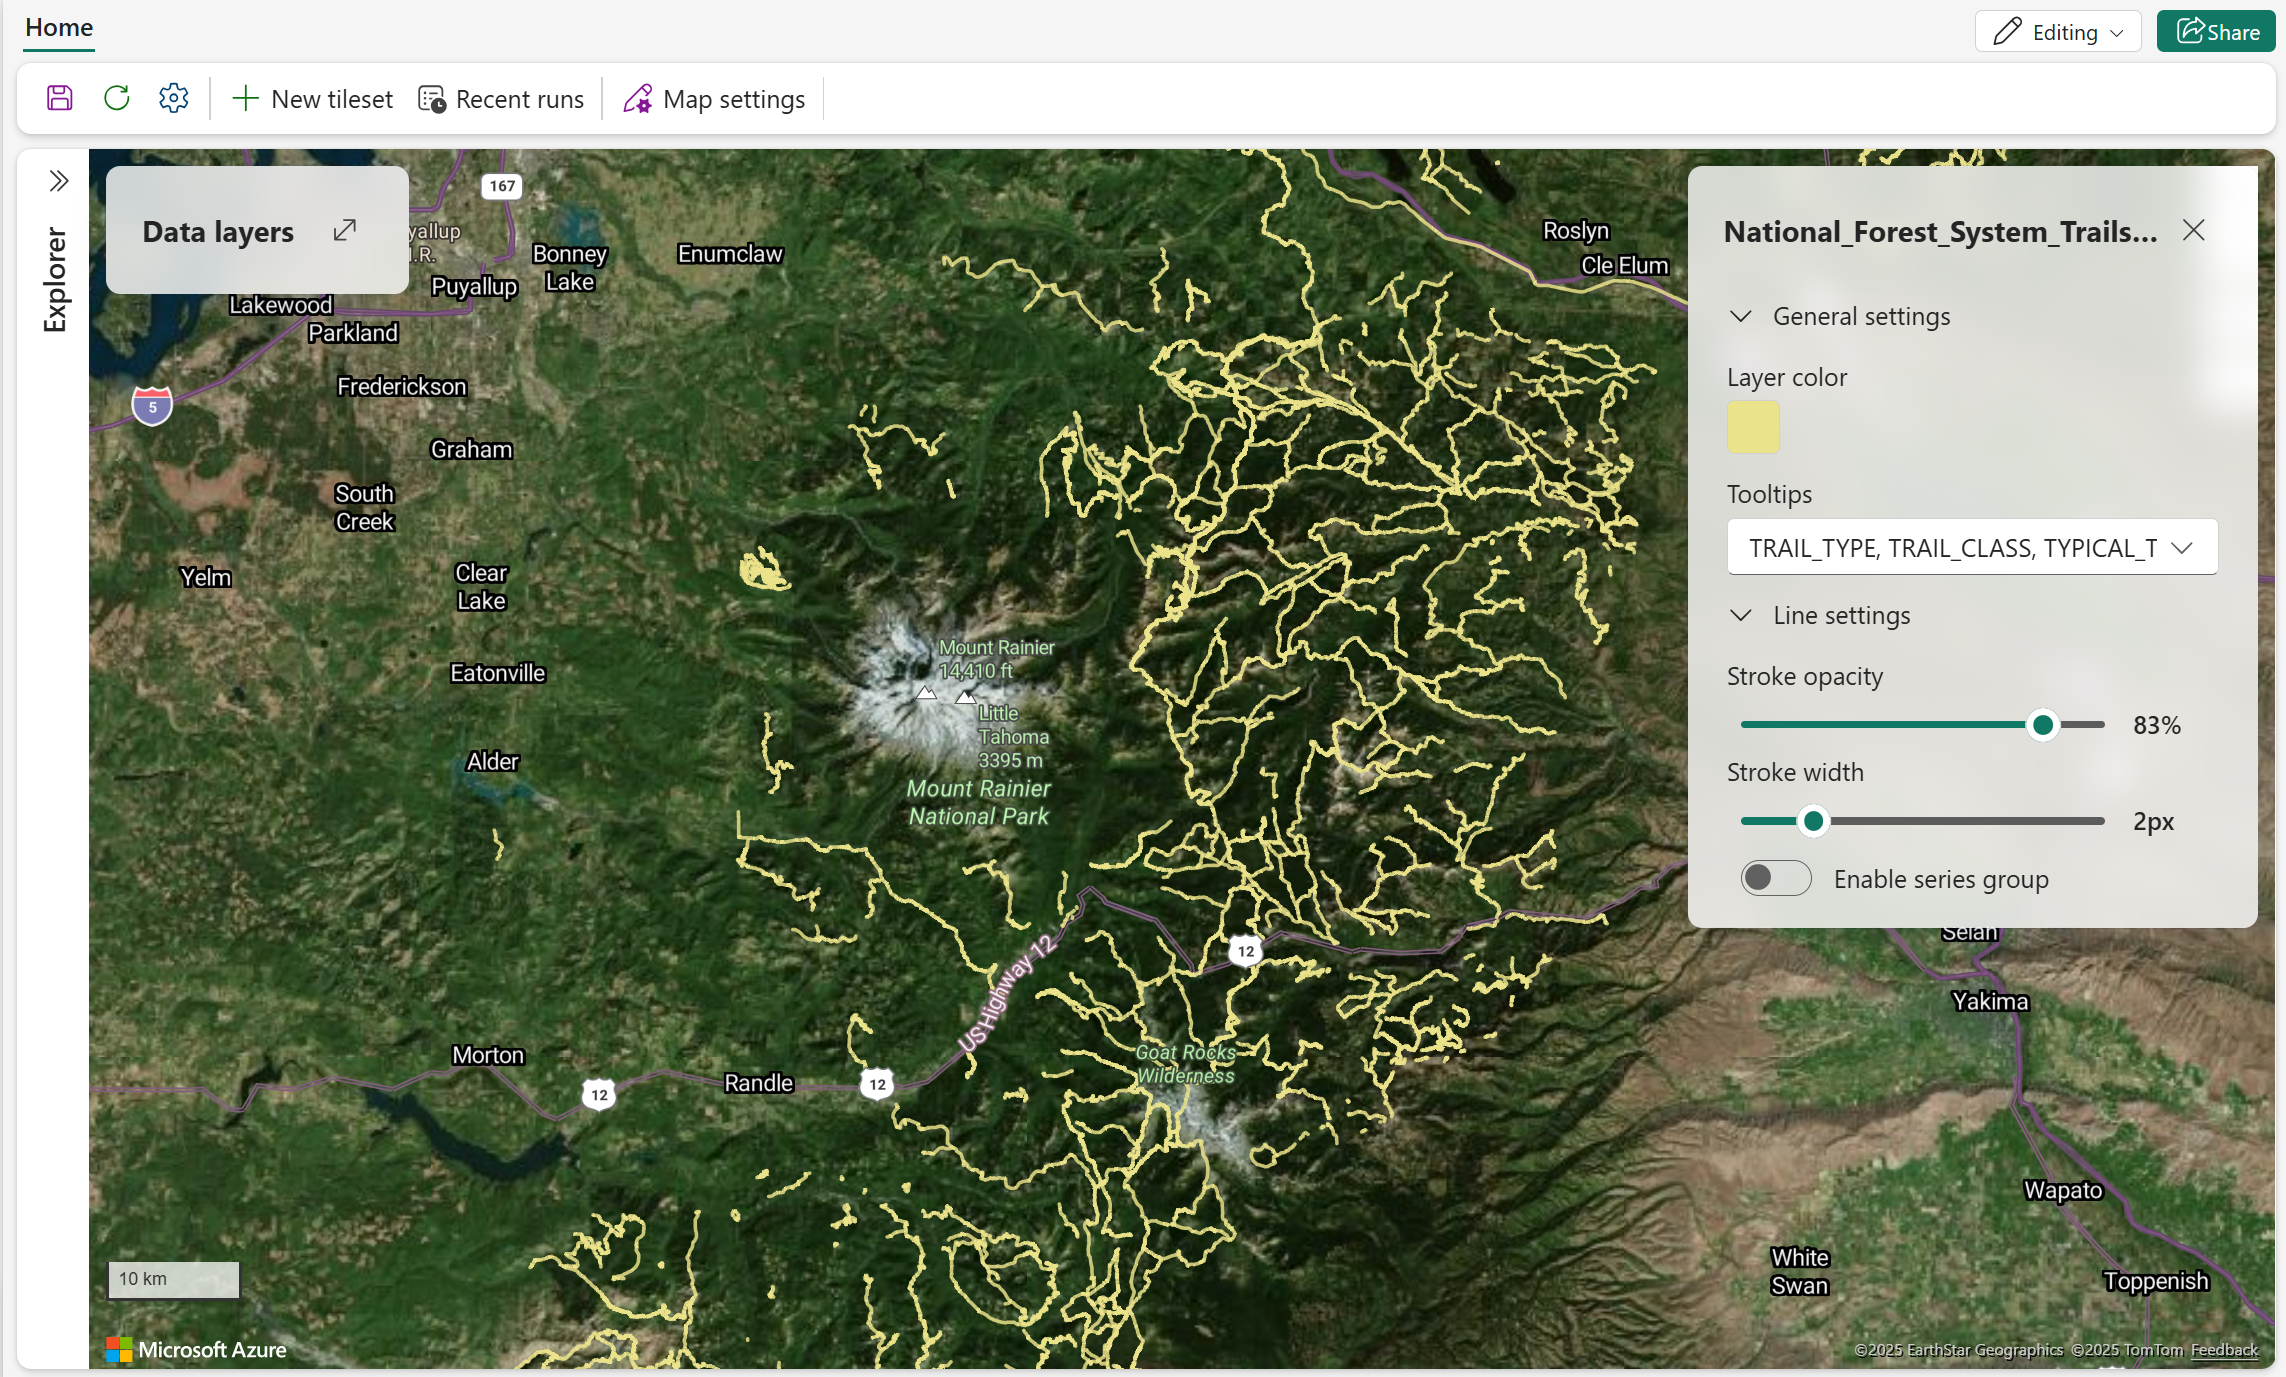Screen dimensions: 2286x1377
Task: Click the save icon in toolbar
Action: (60, 98)
